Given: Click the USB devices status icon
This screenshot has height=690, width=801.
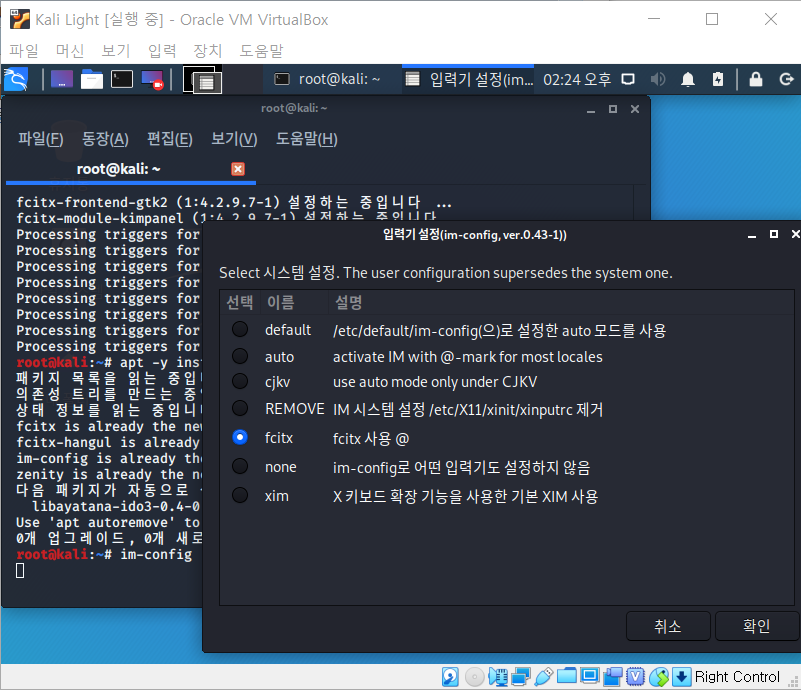Looking at the screenshot, I should click(544, 677).
